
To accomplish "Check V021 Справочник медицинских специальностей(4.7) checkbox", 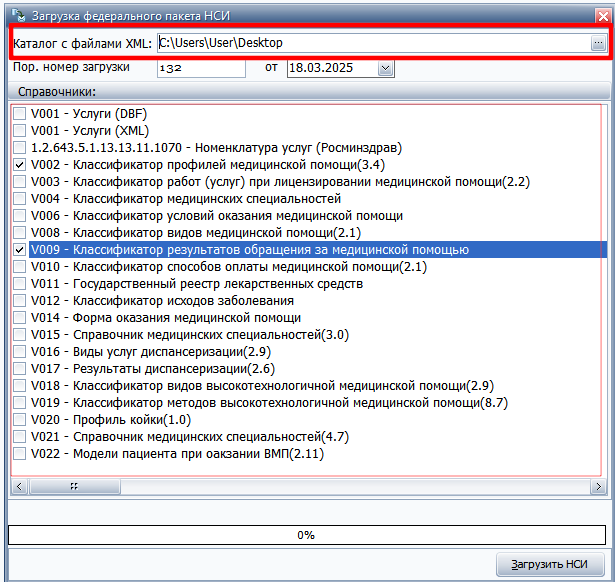I will click(19, 436).
